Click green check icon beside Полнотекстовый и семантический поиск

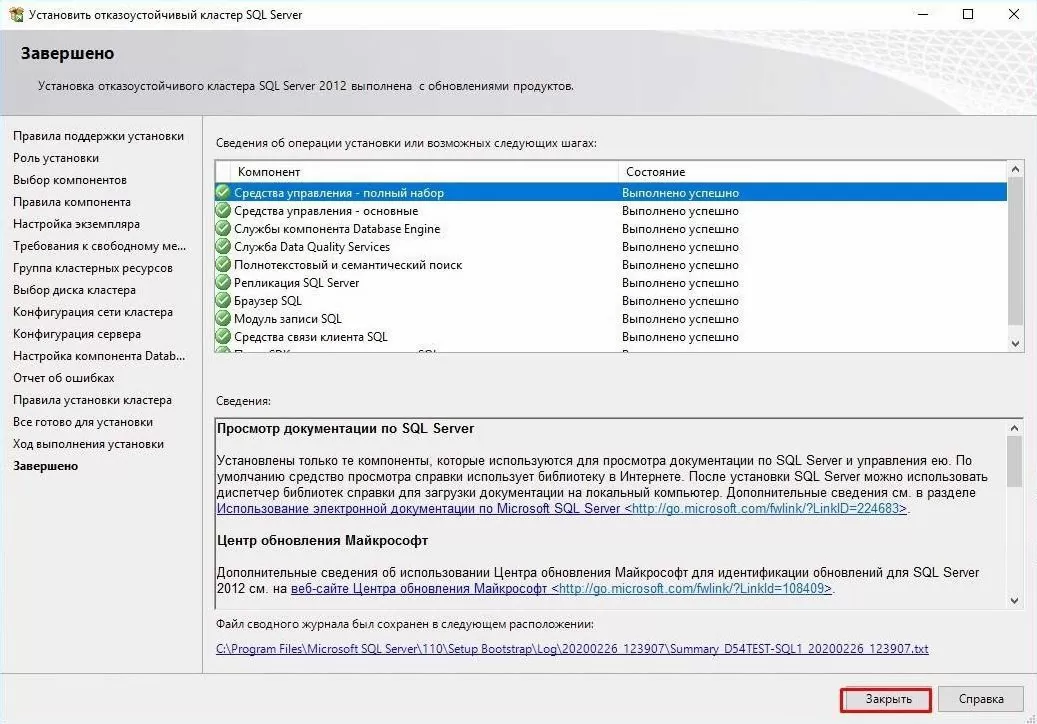(x=224, y=264)
